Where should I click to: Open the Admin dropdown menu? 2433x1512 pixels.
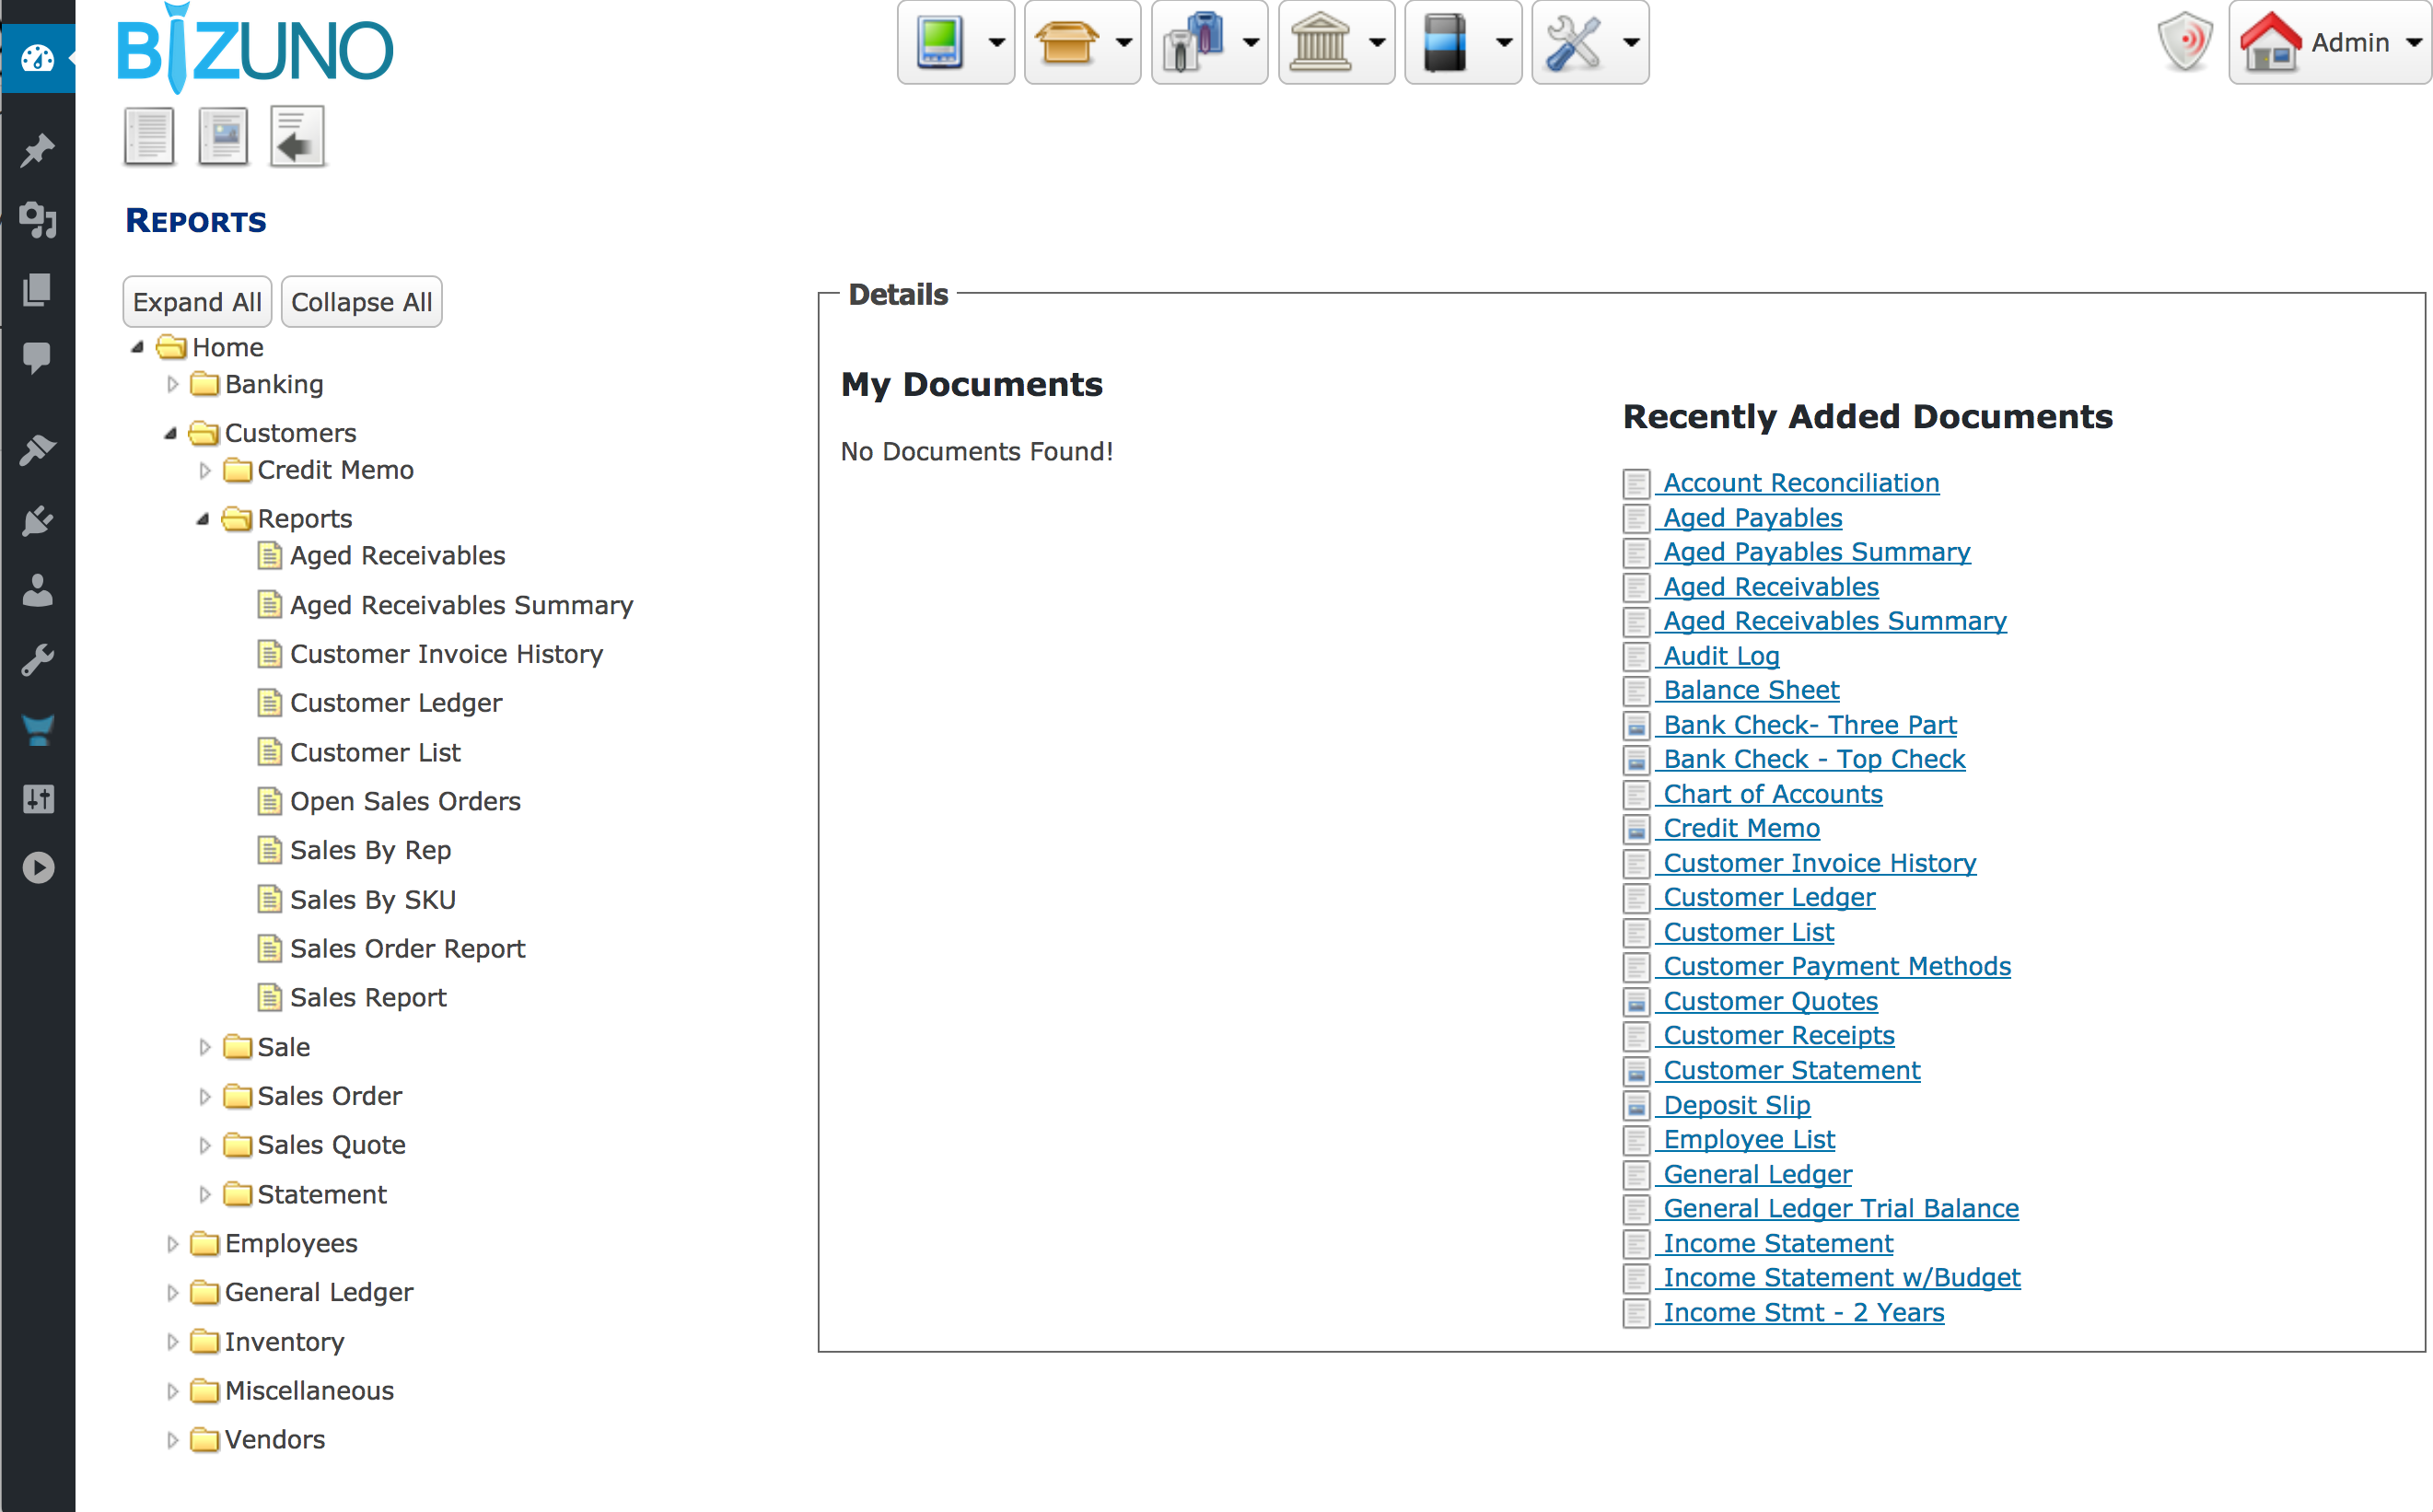pyautogui.click(x=2348, y=42)
